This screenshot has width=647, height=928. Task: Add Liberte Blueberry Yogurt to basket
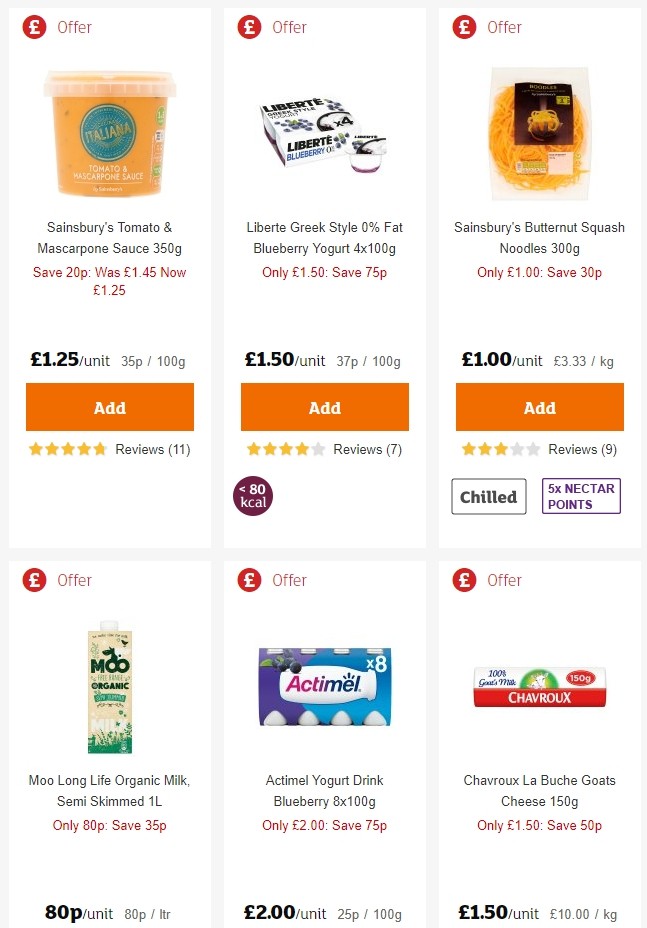click(324, 407)
